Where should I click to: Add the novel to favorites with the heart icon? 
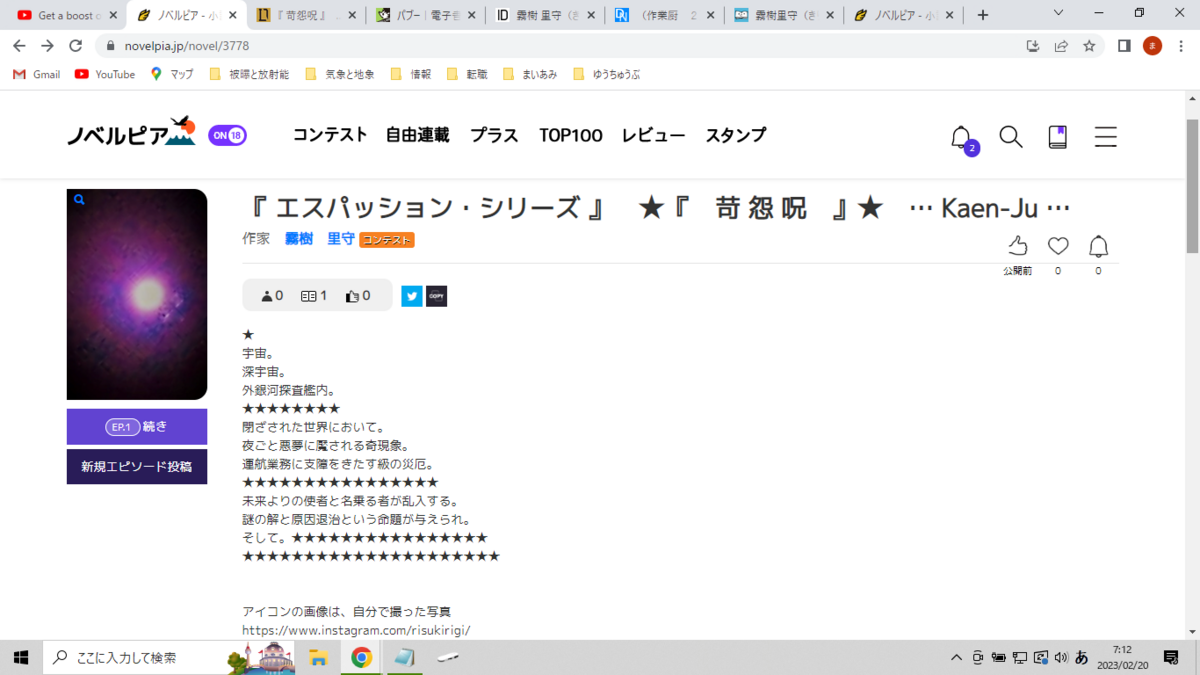tap(1057, 244)
